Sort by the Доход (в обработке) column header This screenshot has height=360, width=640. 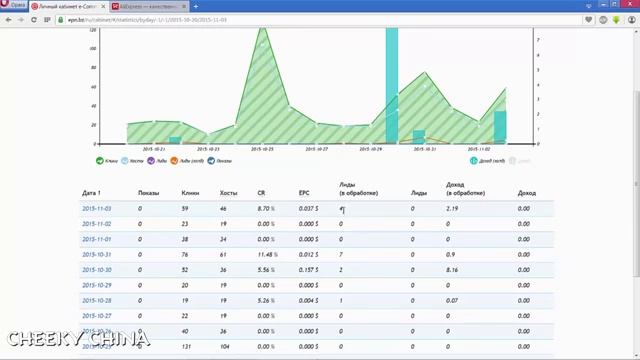pos(465,189)
